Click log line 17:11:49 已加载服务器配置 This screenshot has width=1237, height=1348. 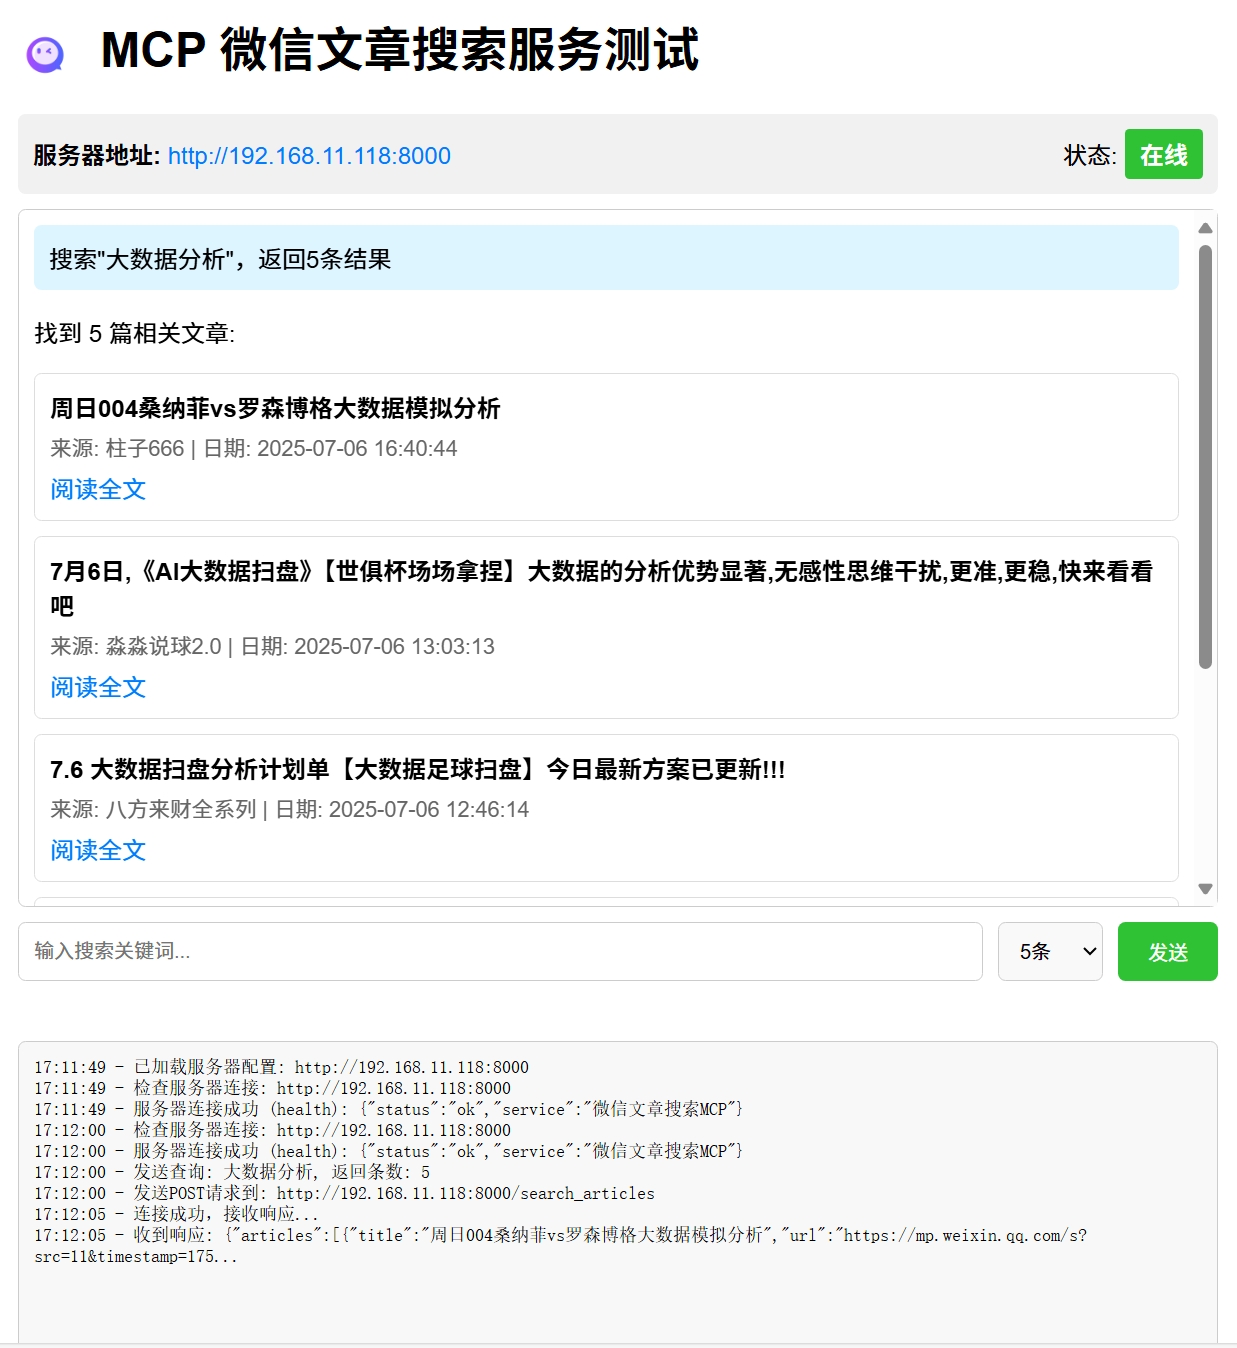(281, 1067)
